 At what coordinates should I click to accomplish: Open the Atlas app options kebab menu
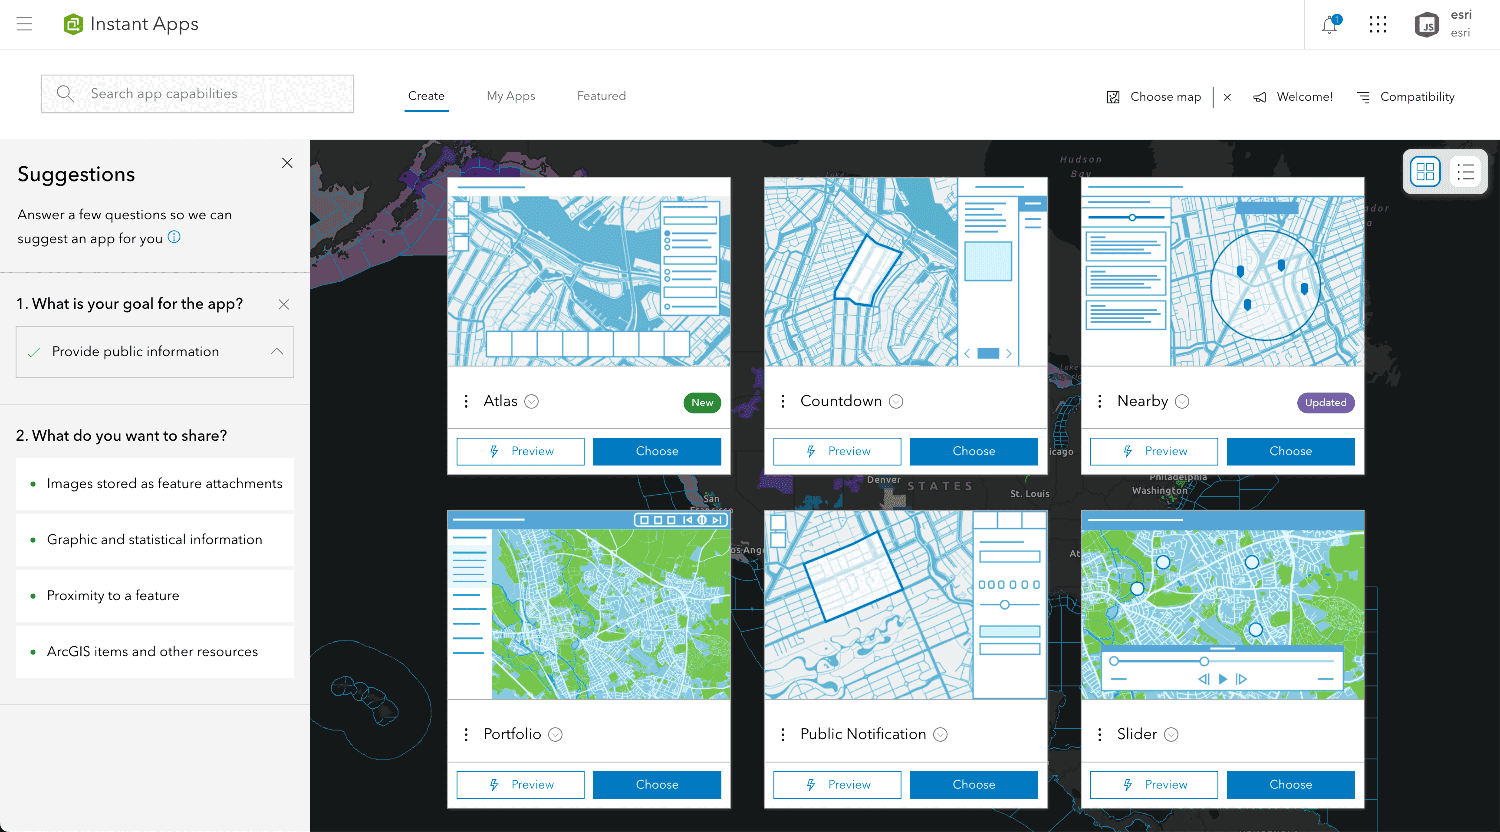pos(466,400)
